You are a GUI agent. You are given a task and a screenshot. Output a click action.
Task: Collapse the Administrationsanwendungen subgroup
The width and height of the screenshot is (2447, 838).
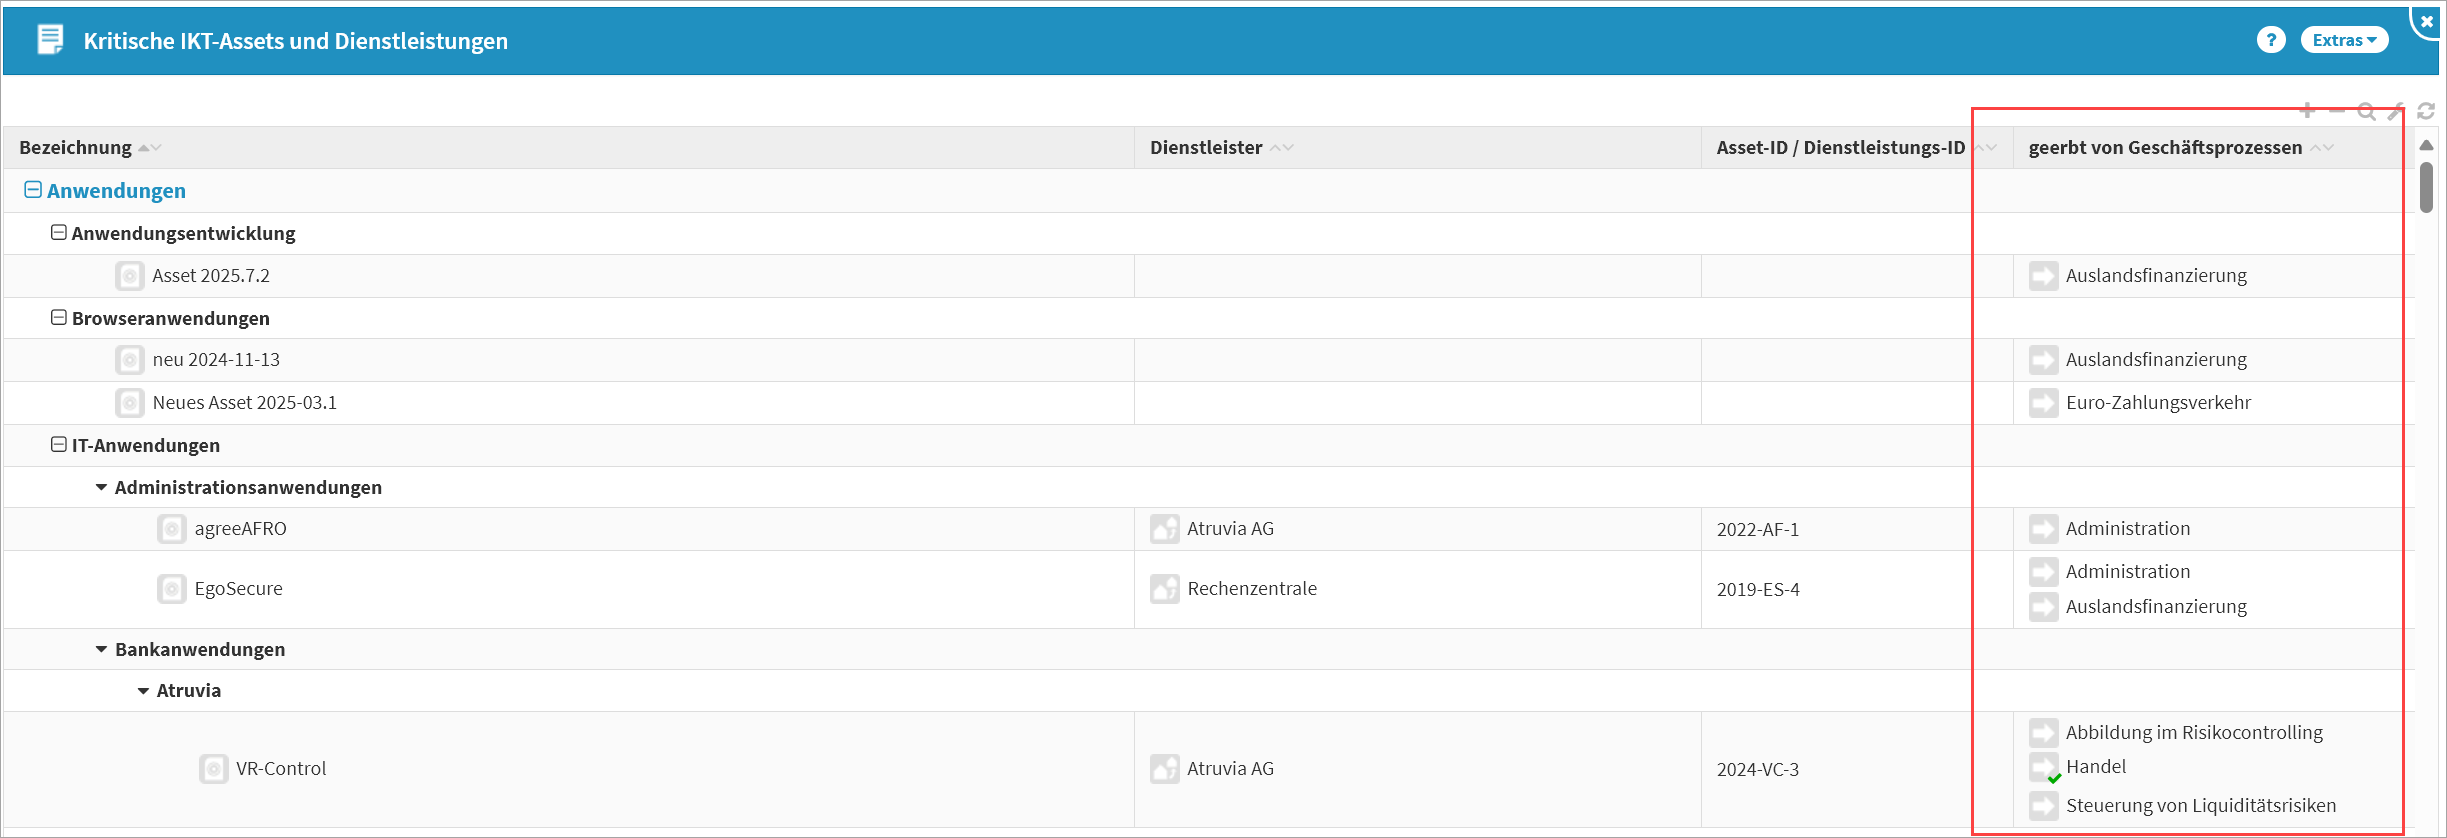101,488
